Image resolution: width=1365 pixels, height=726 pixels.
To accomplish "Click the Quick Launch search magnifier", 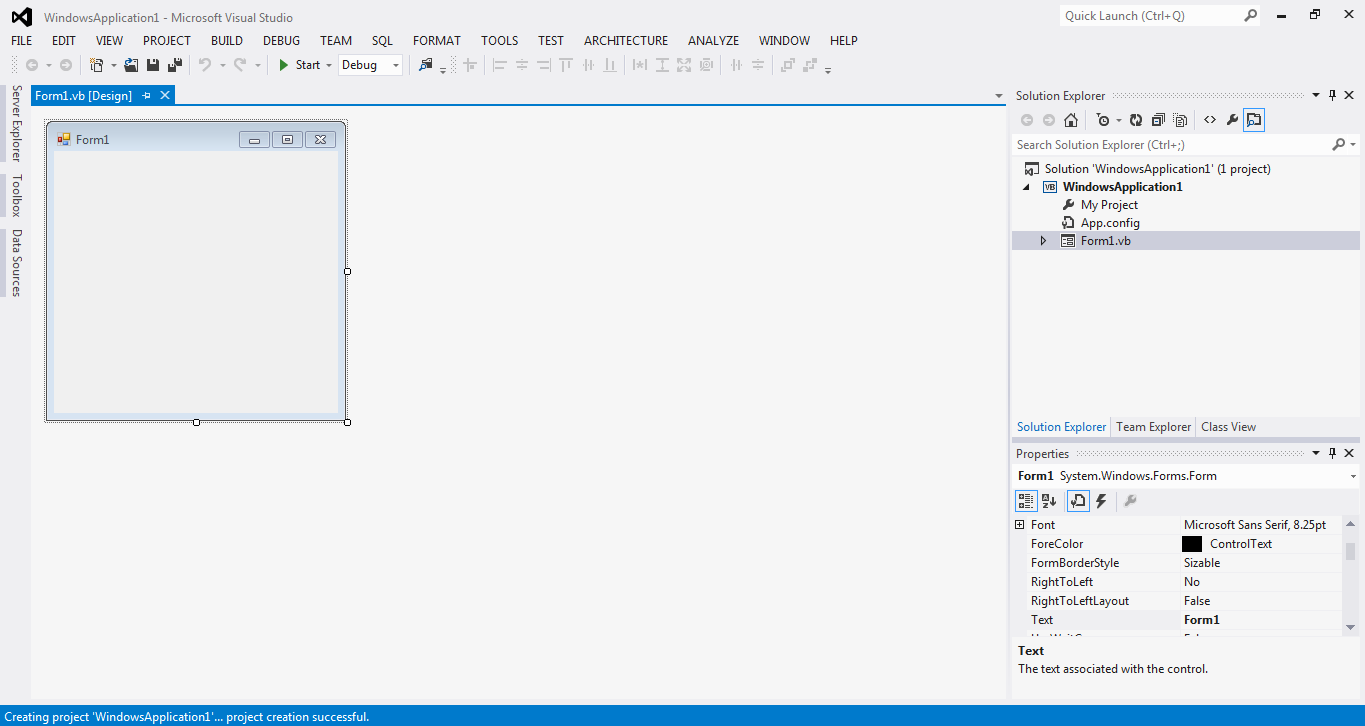I will click(1251, 15).
